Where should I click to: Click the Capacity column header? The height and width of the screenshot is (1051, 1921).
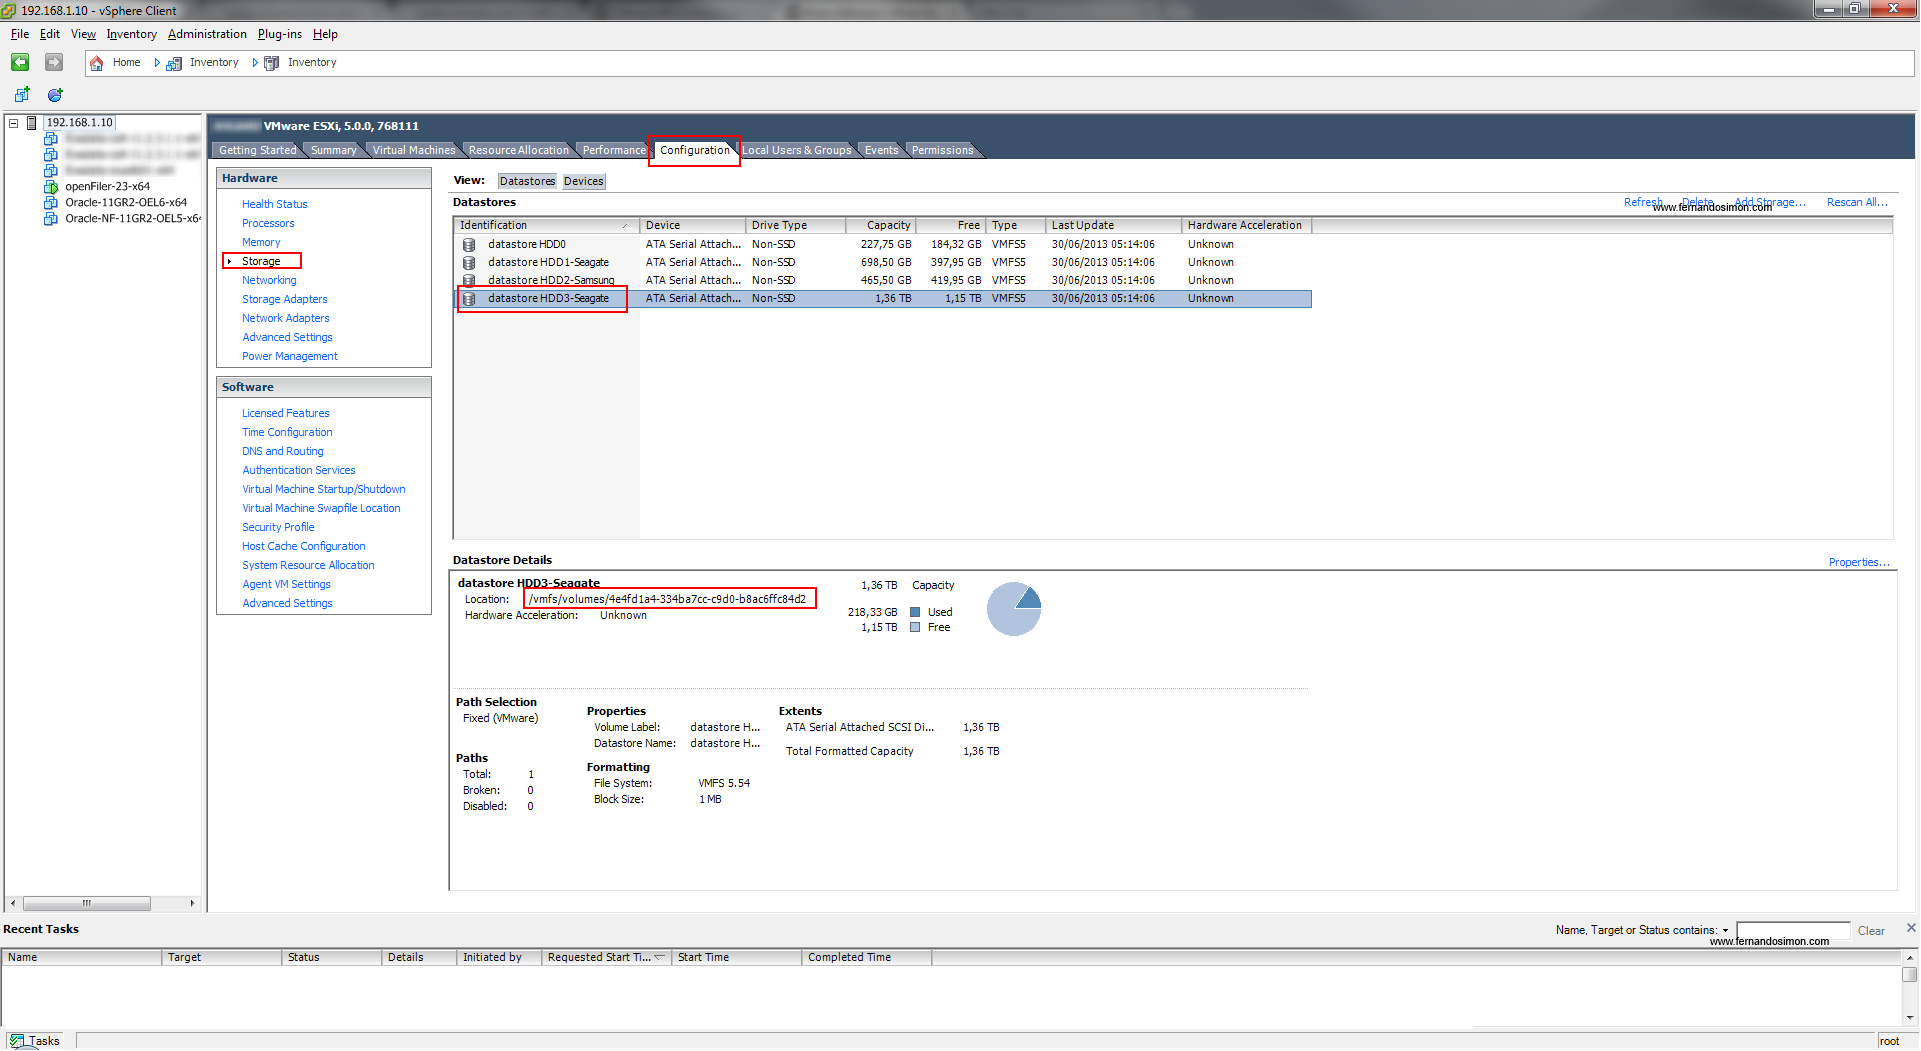point(881,226)
